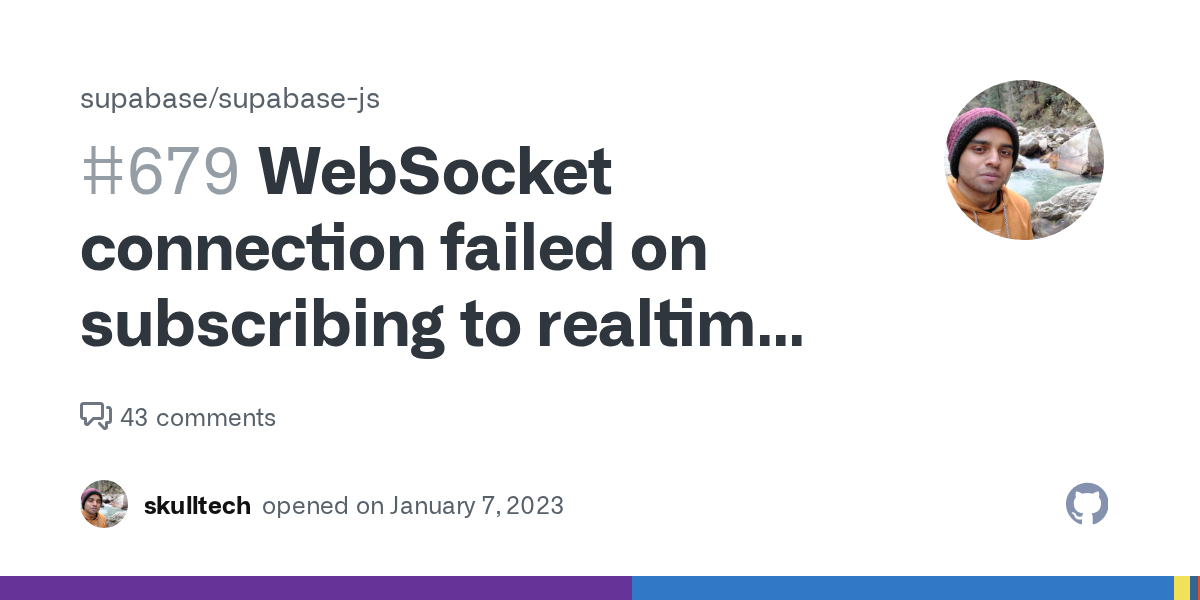Click the comments speech bubble icon
Screen dimensions: 1200x600
(x=95, y=416)
